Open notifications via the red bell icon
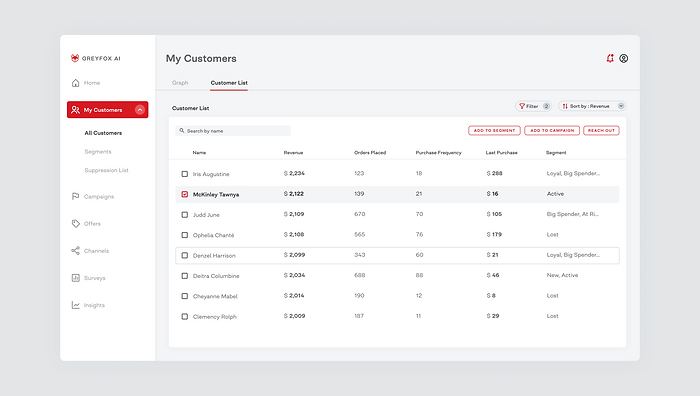 pyautogui.click(x=610, y=58)
